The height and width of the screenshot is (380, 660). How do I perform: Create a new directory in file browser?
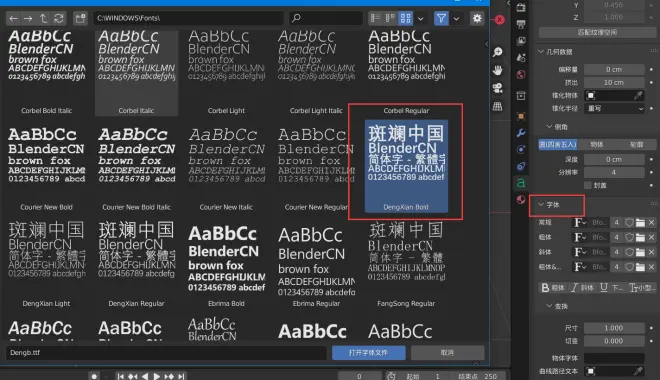coord(80,19)
